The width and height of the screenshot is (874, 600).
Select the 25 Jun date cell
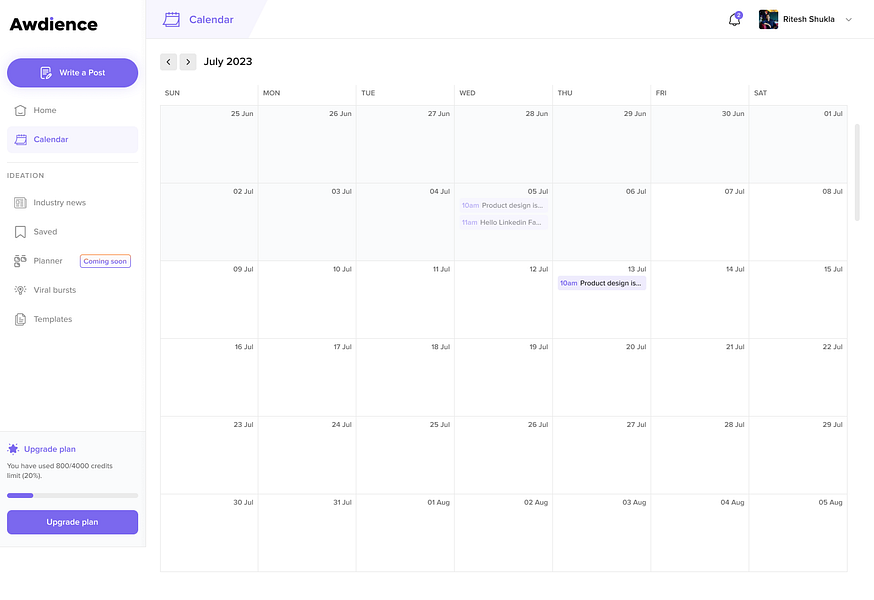point(209,144)
